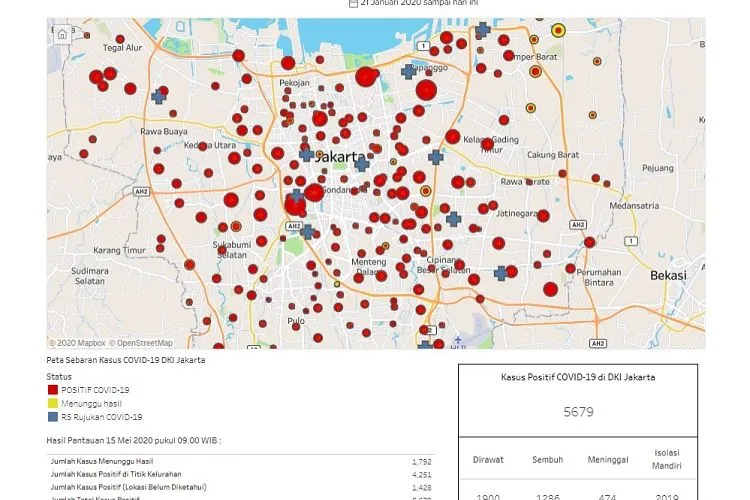Click the map home reset icon

(62, 34)
